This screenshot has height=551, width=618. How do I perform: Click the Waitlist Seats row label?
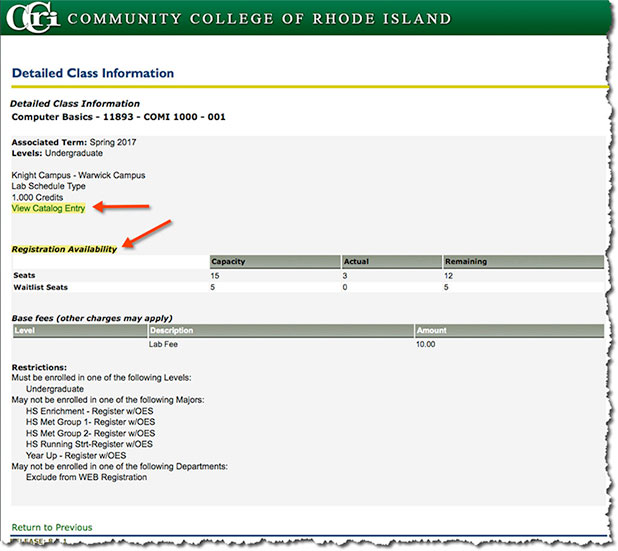tap(39, 288)
